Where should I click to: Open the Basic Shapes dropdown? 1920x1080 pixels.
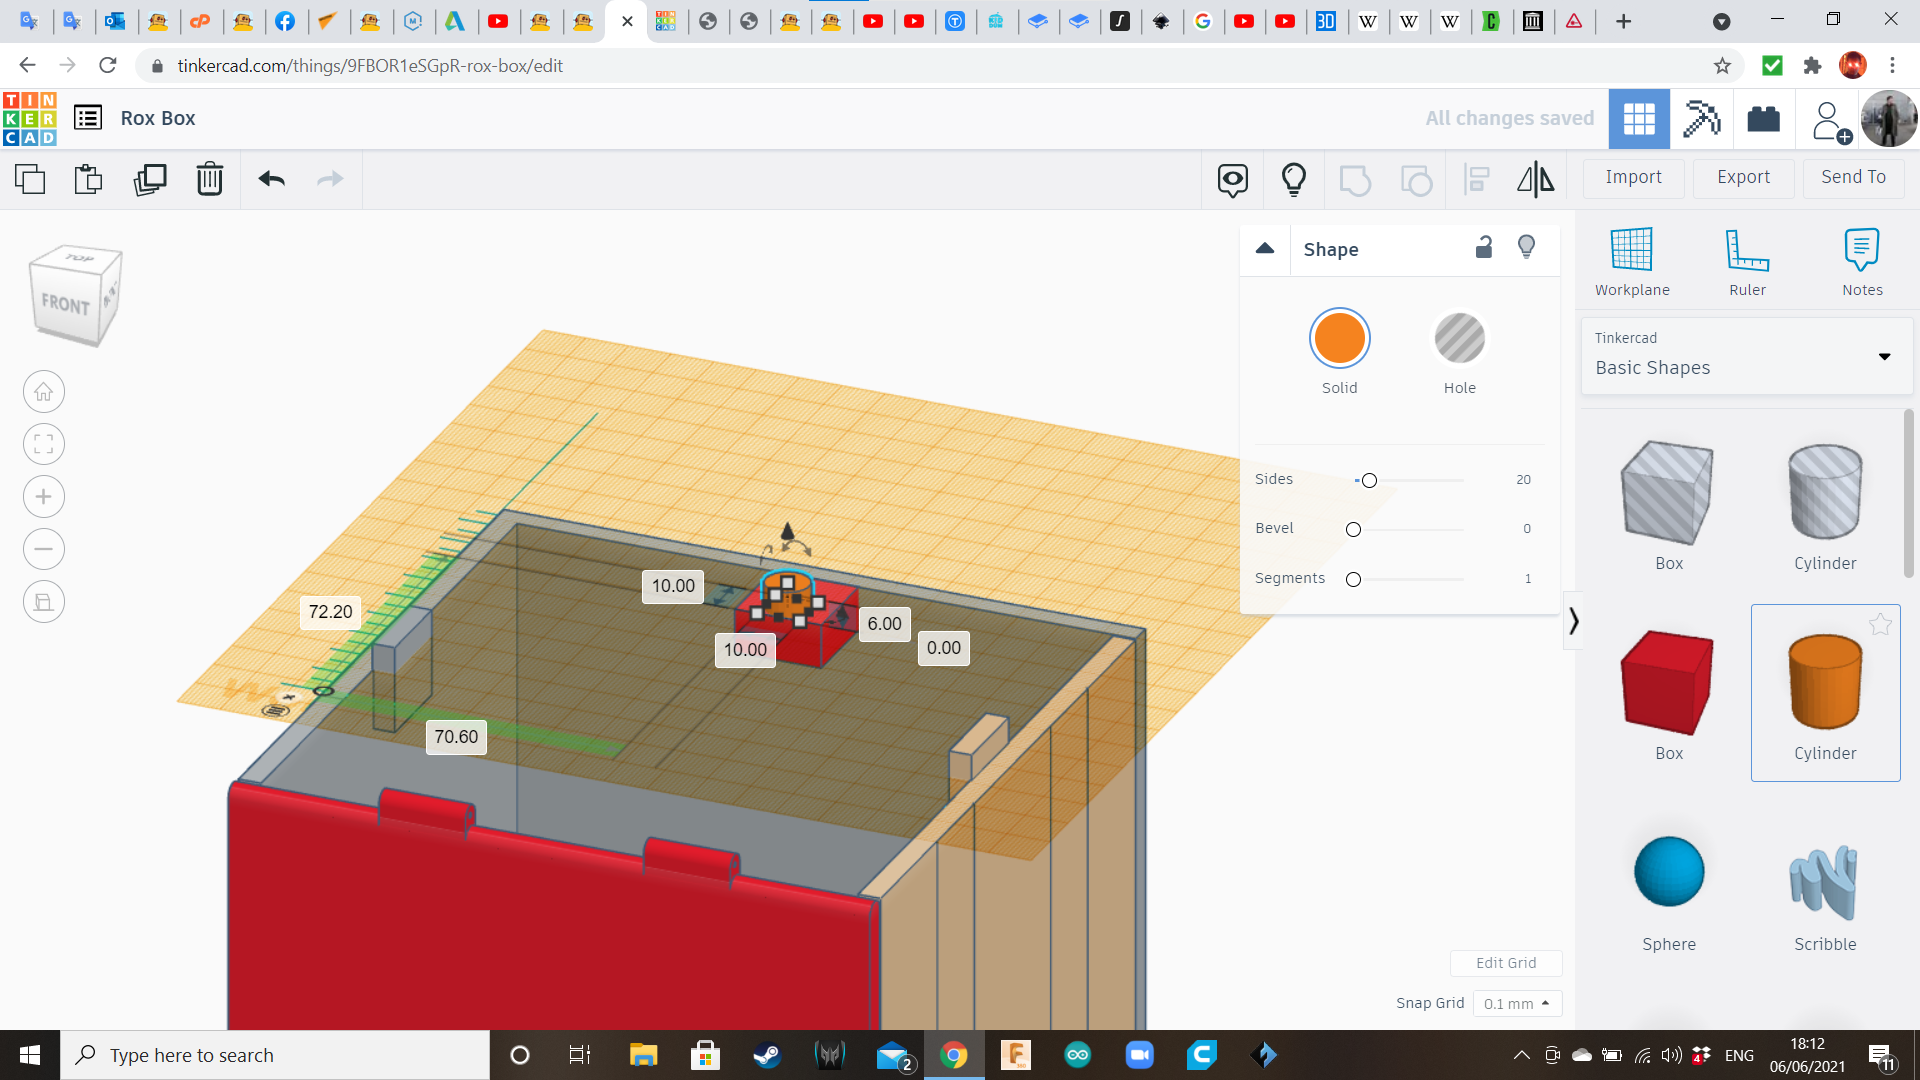1746,356
